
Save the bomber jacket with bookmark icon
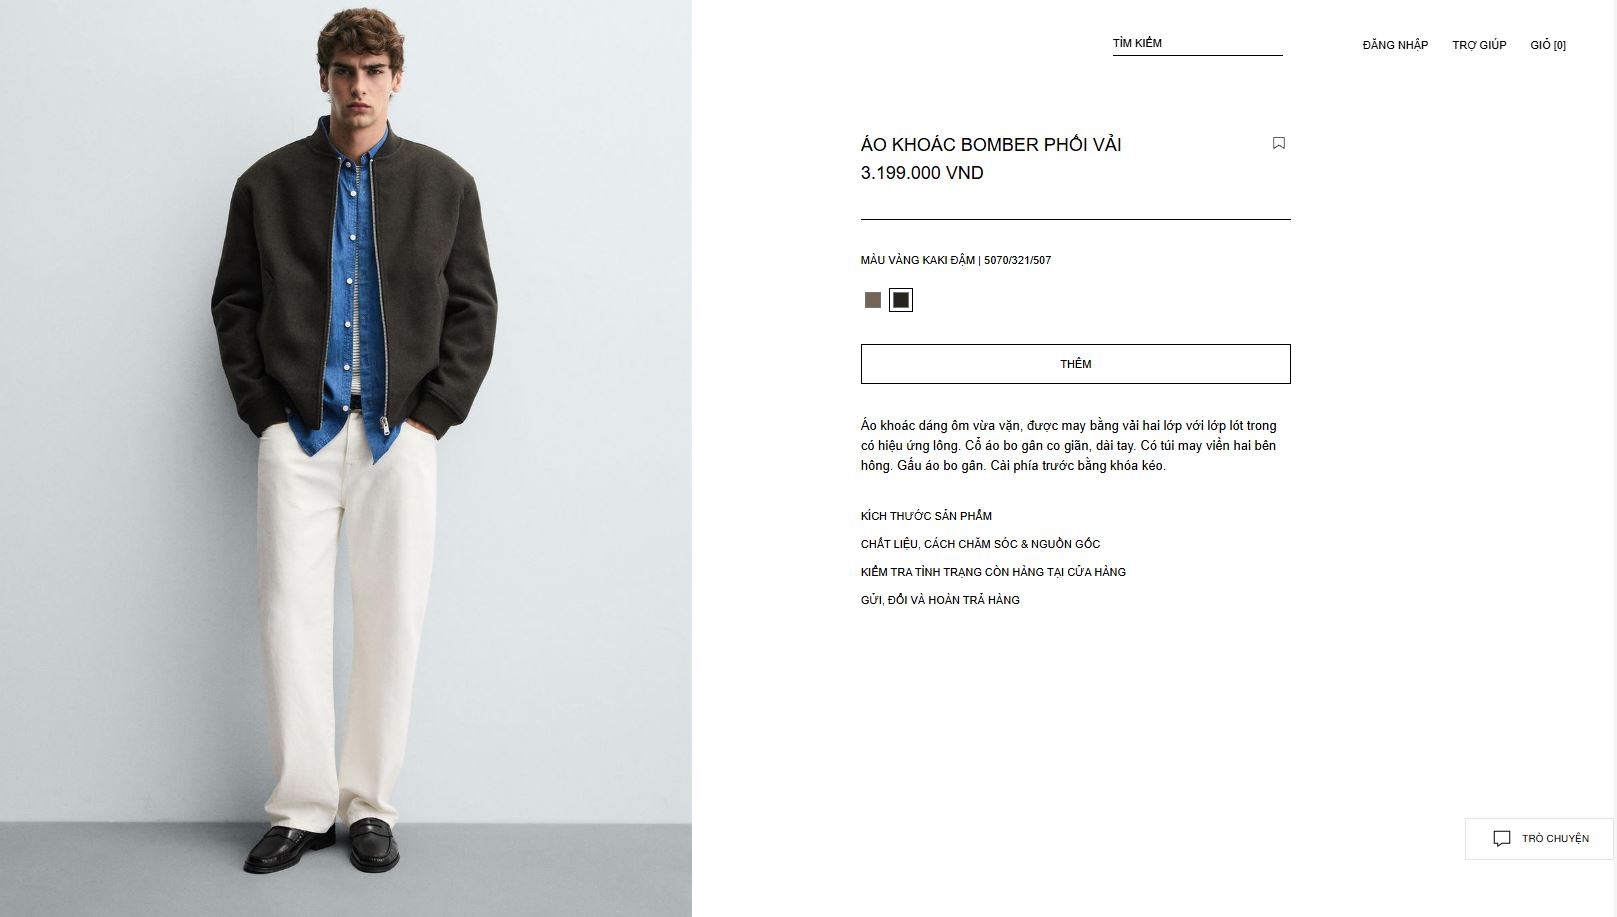click(1278, 143)
